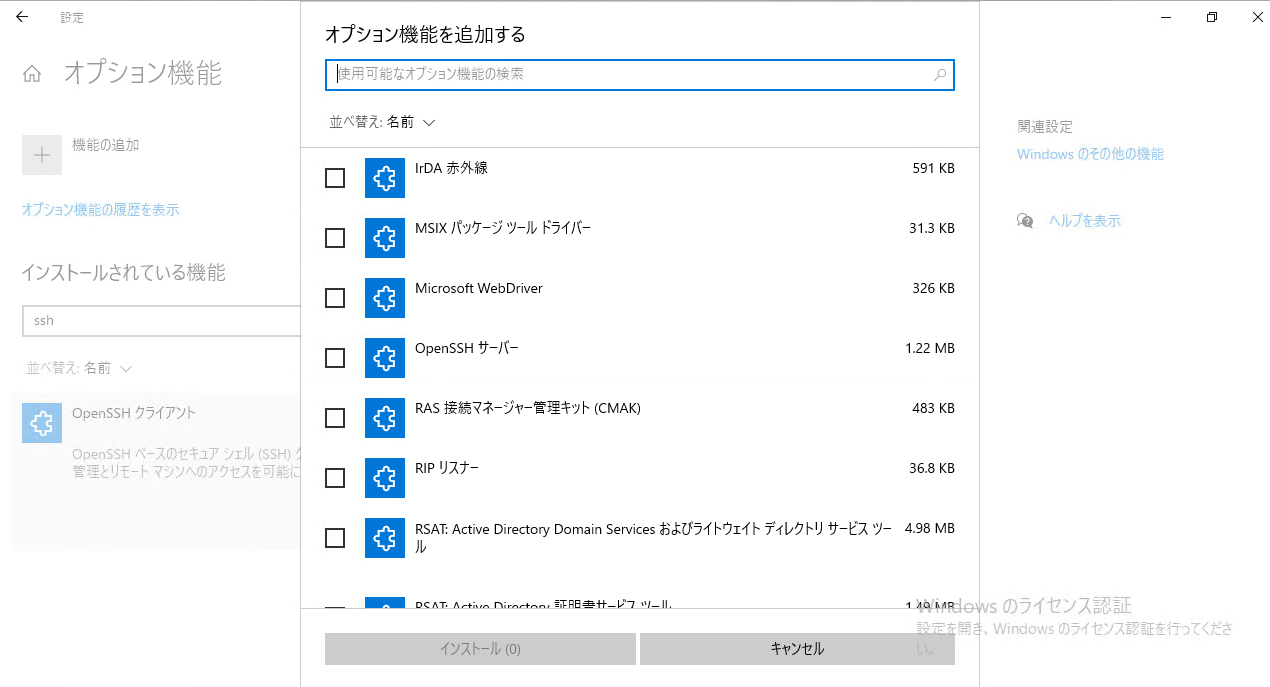
Task: Open Windows のその他の機能 link
Action: pos(1090,154)
